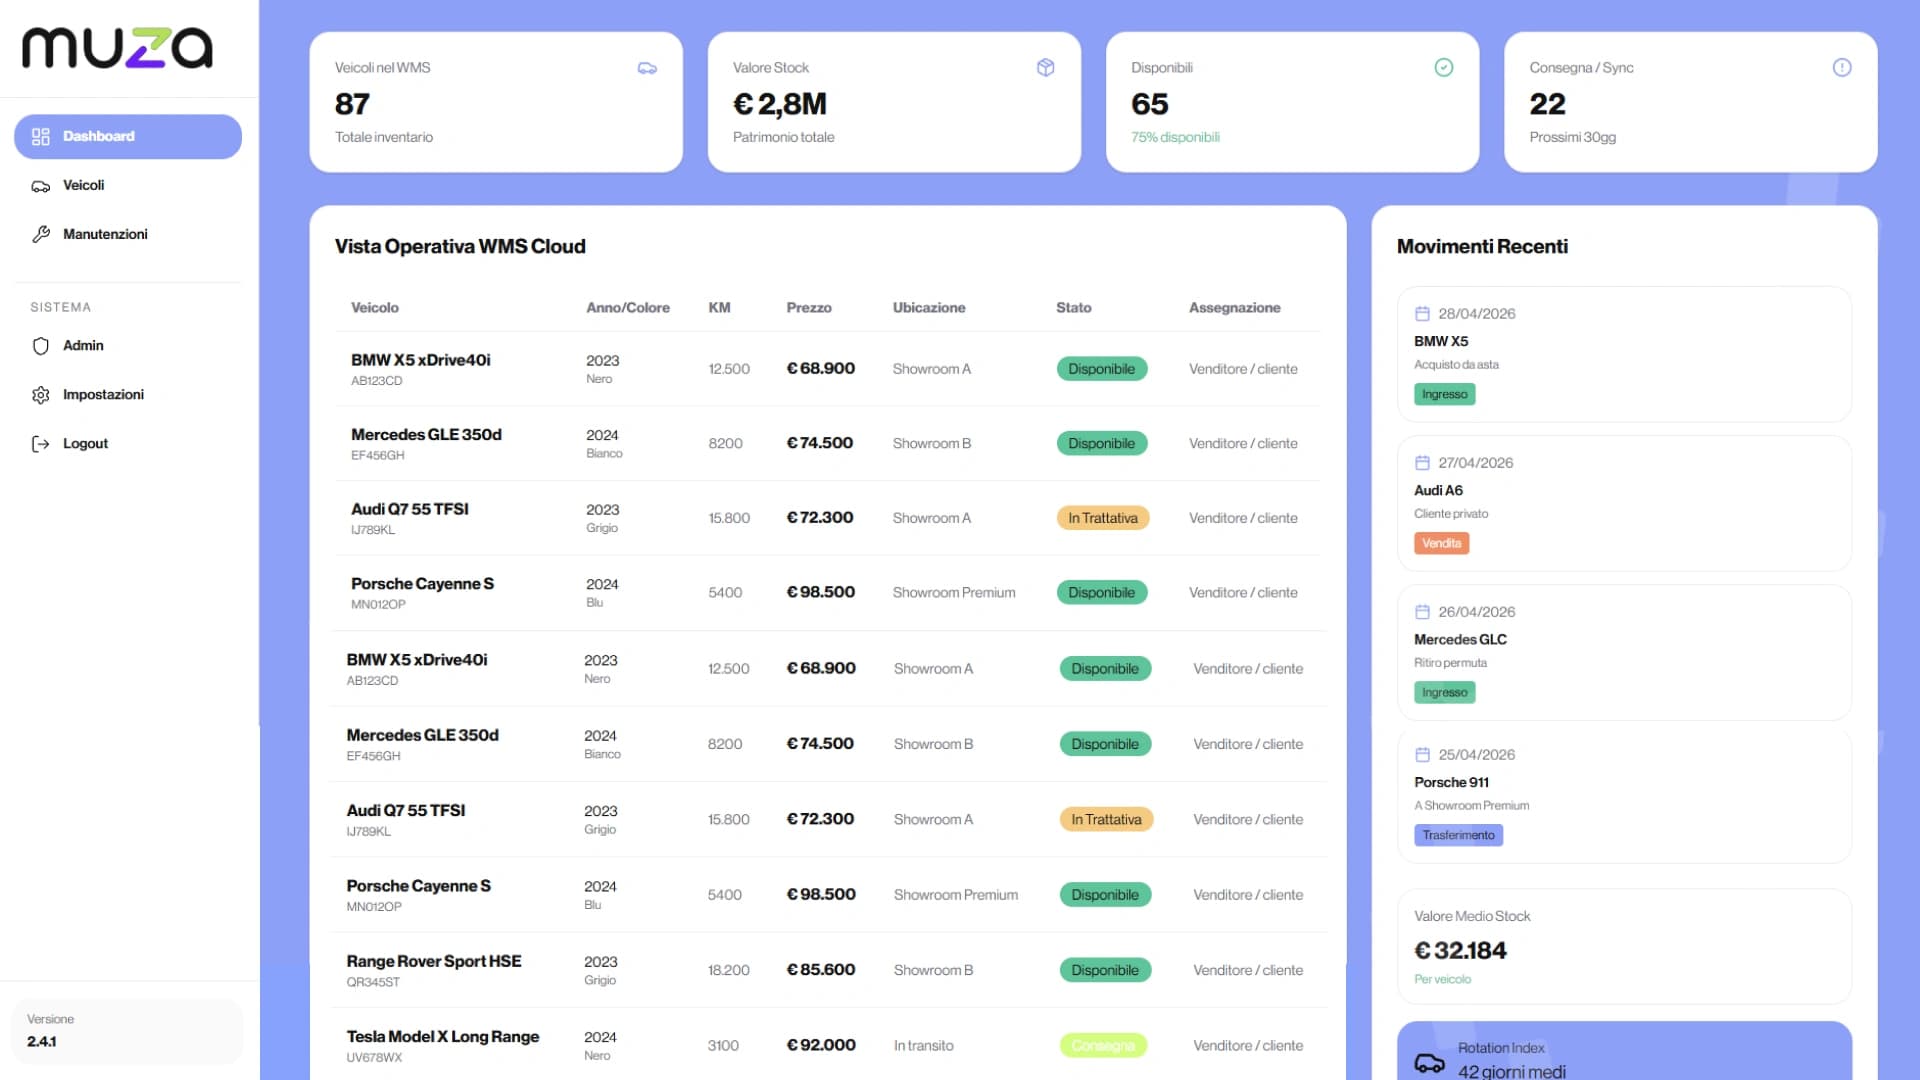Click Ingresso tag under Acquisto da asta
Image resolution: width=1920 pixels, height=1080 pixels.
(x=1444, y=394)
